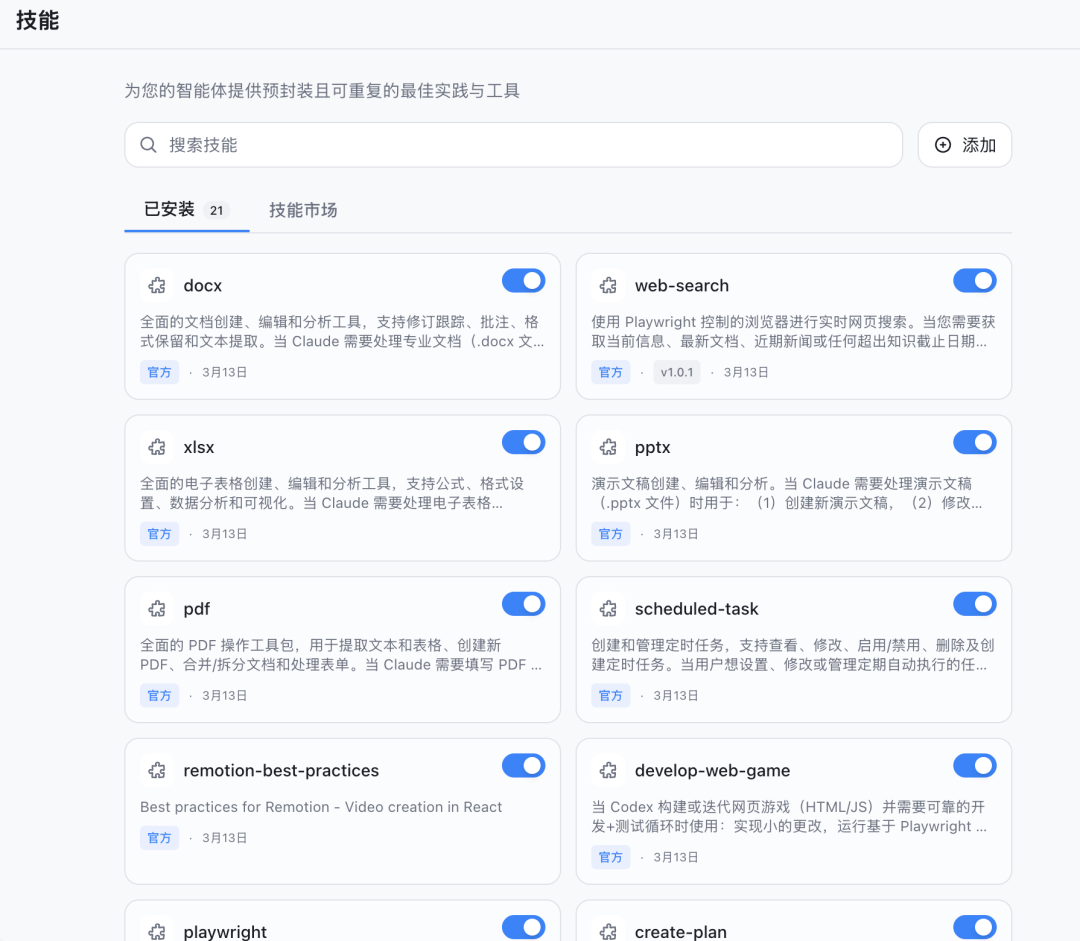
Task: Click the 官方 tag on web-search card
Action: 610,372
